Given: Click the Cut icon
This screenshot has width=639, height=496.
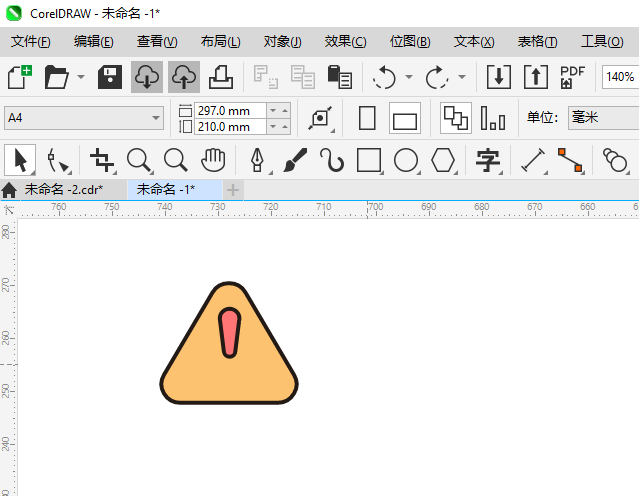Looking at the screenshot, I should (x=266, y=77).
